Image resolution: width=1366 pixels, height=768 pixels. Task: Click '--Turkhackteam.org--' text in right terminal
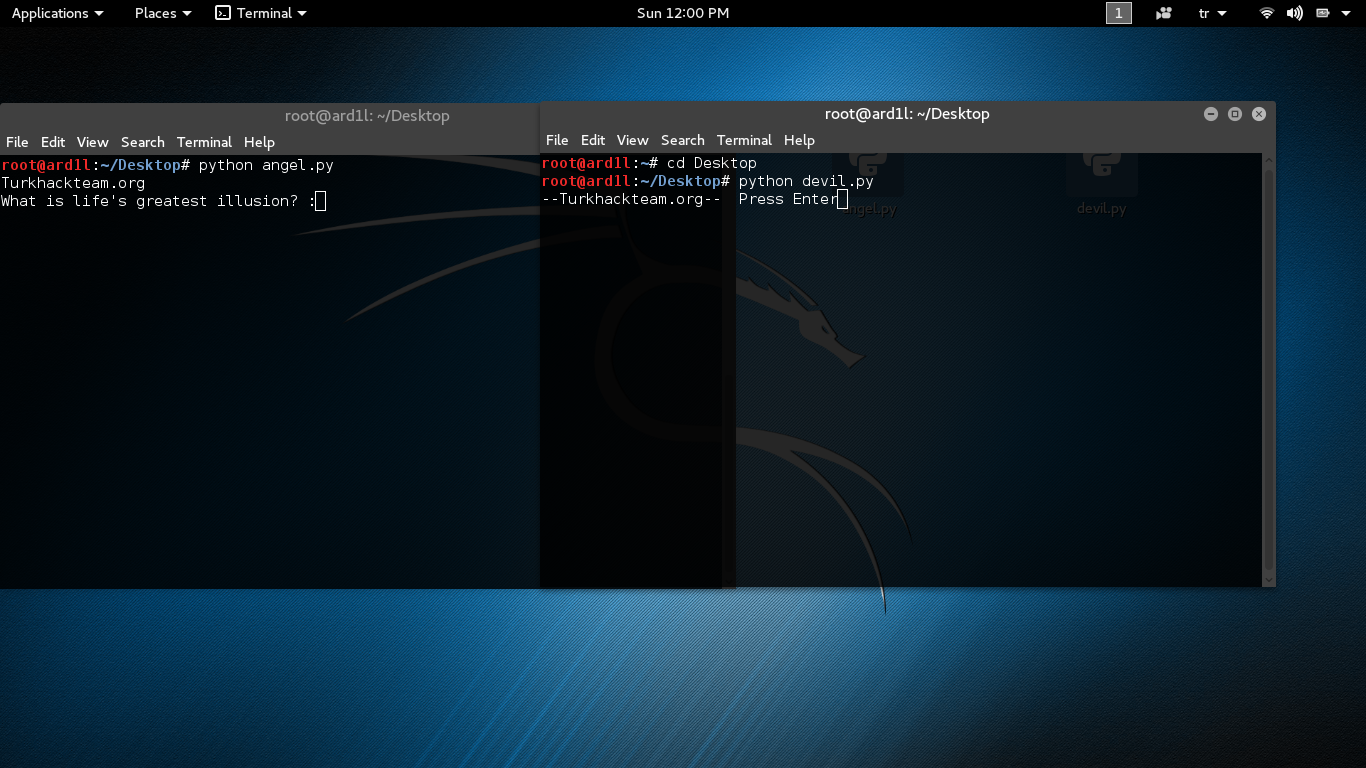click(631, 199)
